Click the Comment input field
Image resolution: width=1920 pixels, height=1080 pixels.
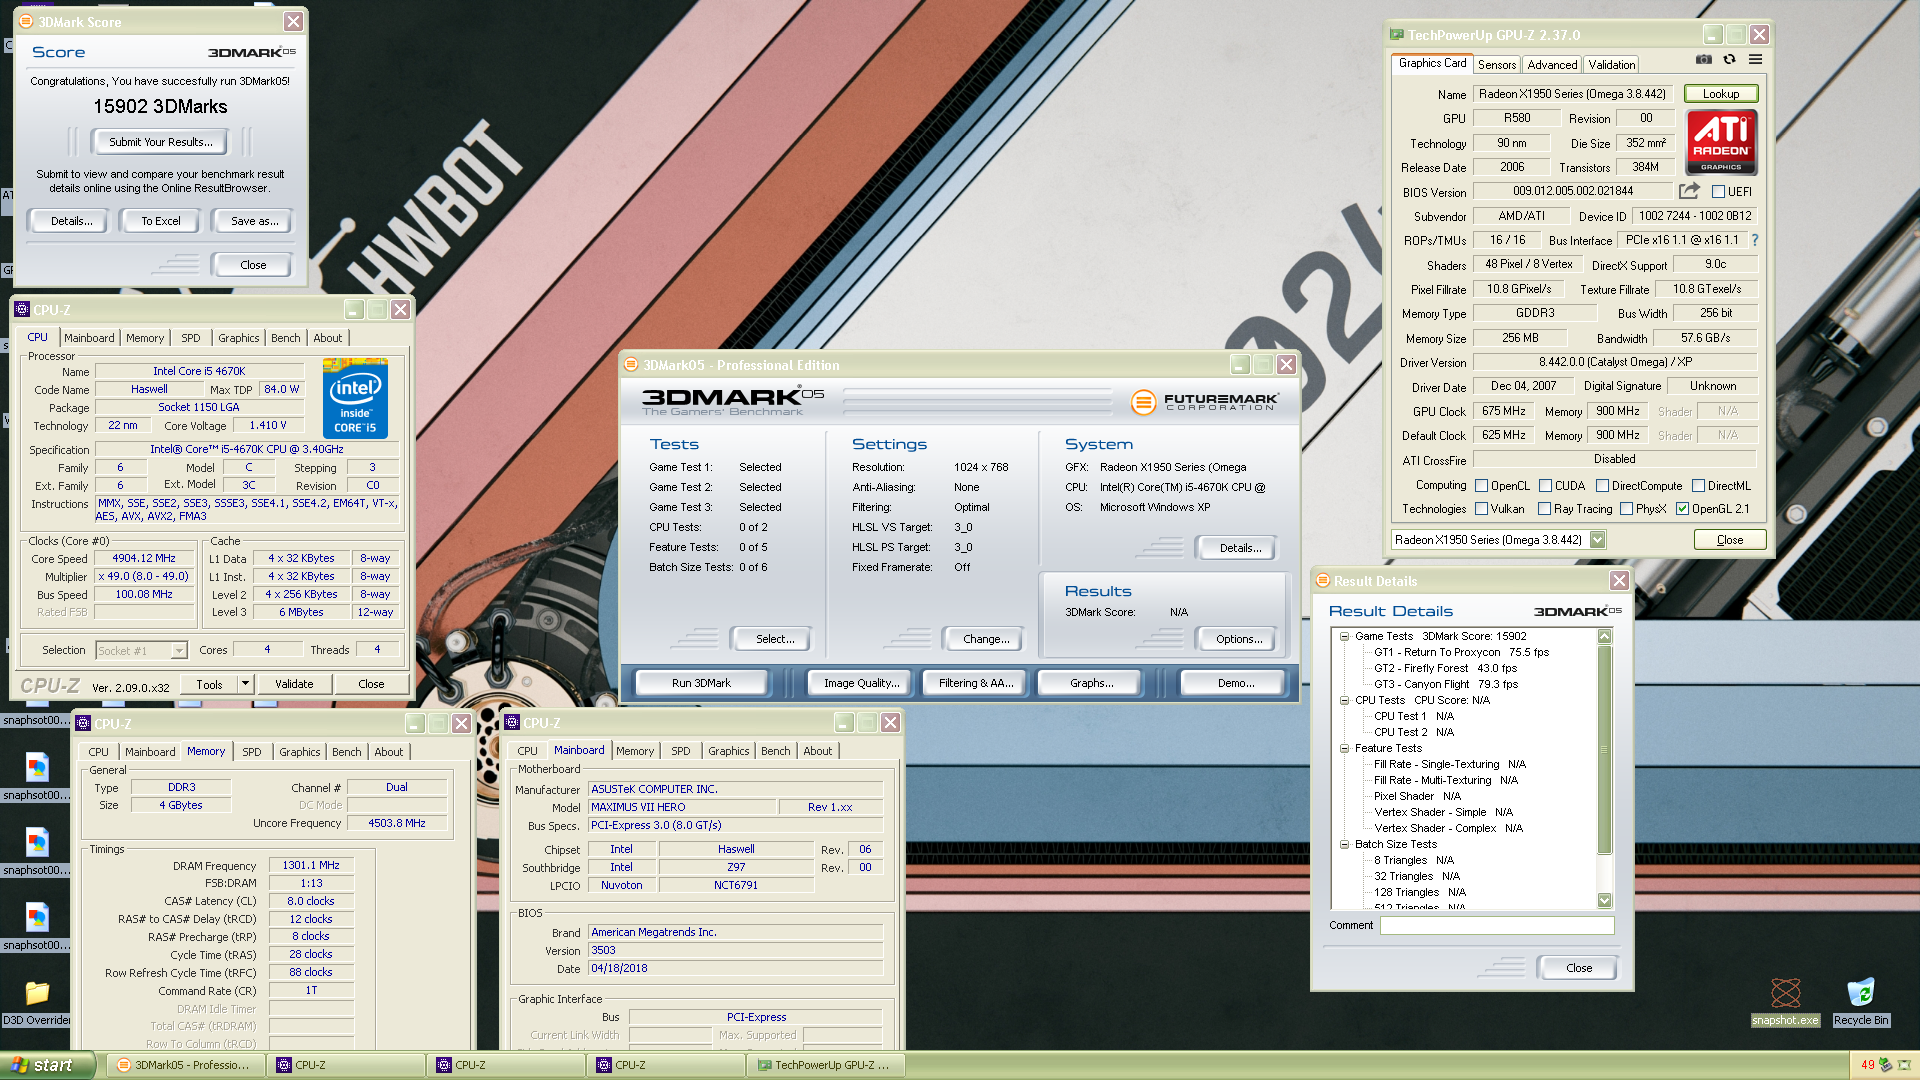(x=1497, y=926)
